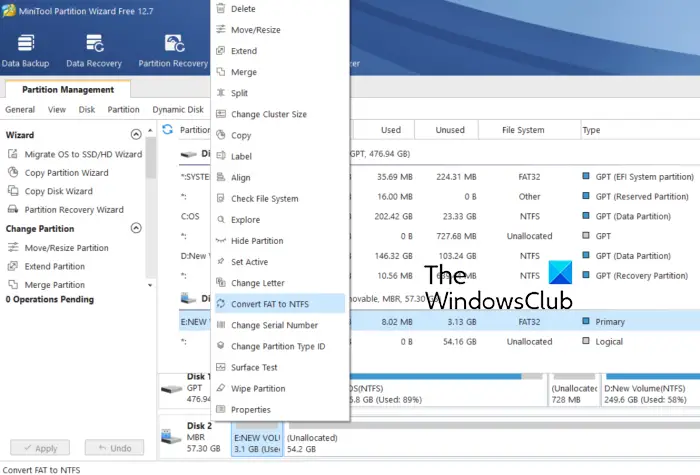Viewport: 700px width, 475px height.
Task: Start Copy Disk Wizard
Action: [x=58, y=191]
